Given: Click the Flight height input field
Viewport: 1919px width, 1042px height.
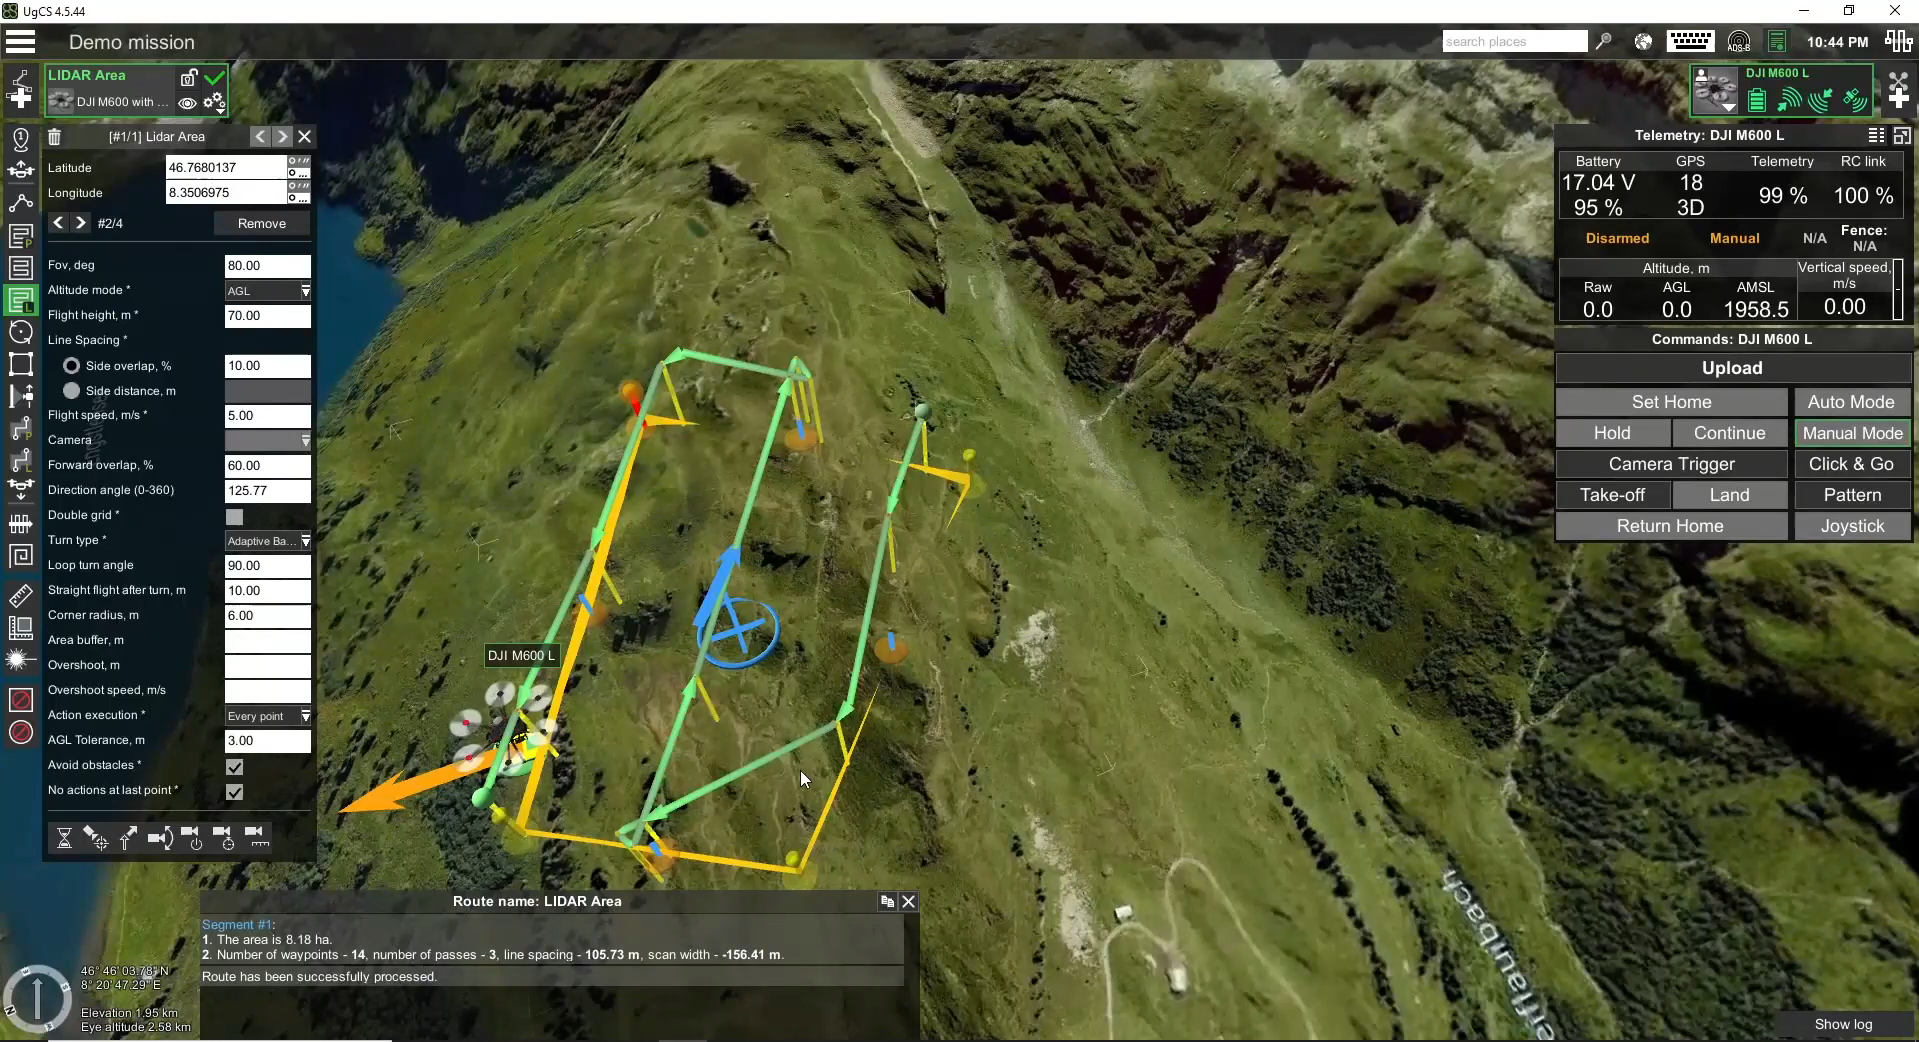Looking at the screenshot, I should 267,316.
